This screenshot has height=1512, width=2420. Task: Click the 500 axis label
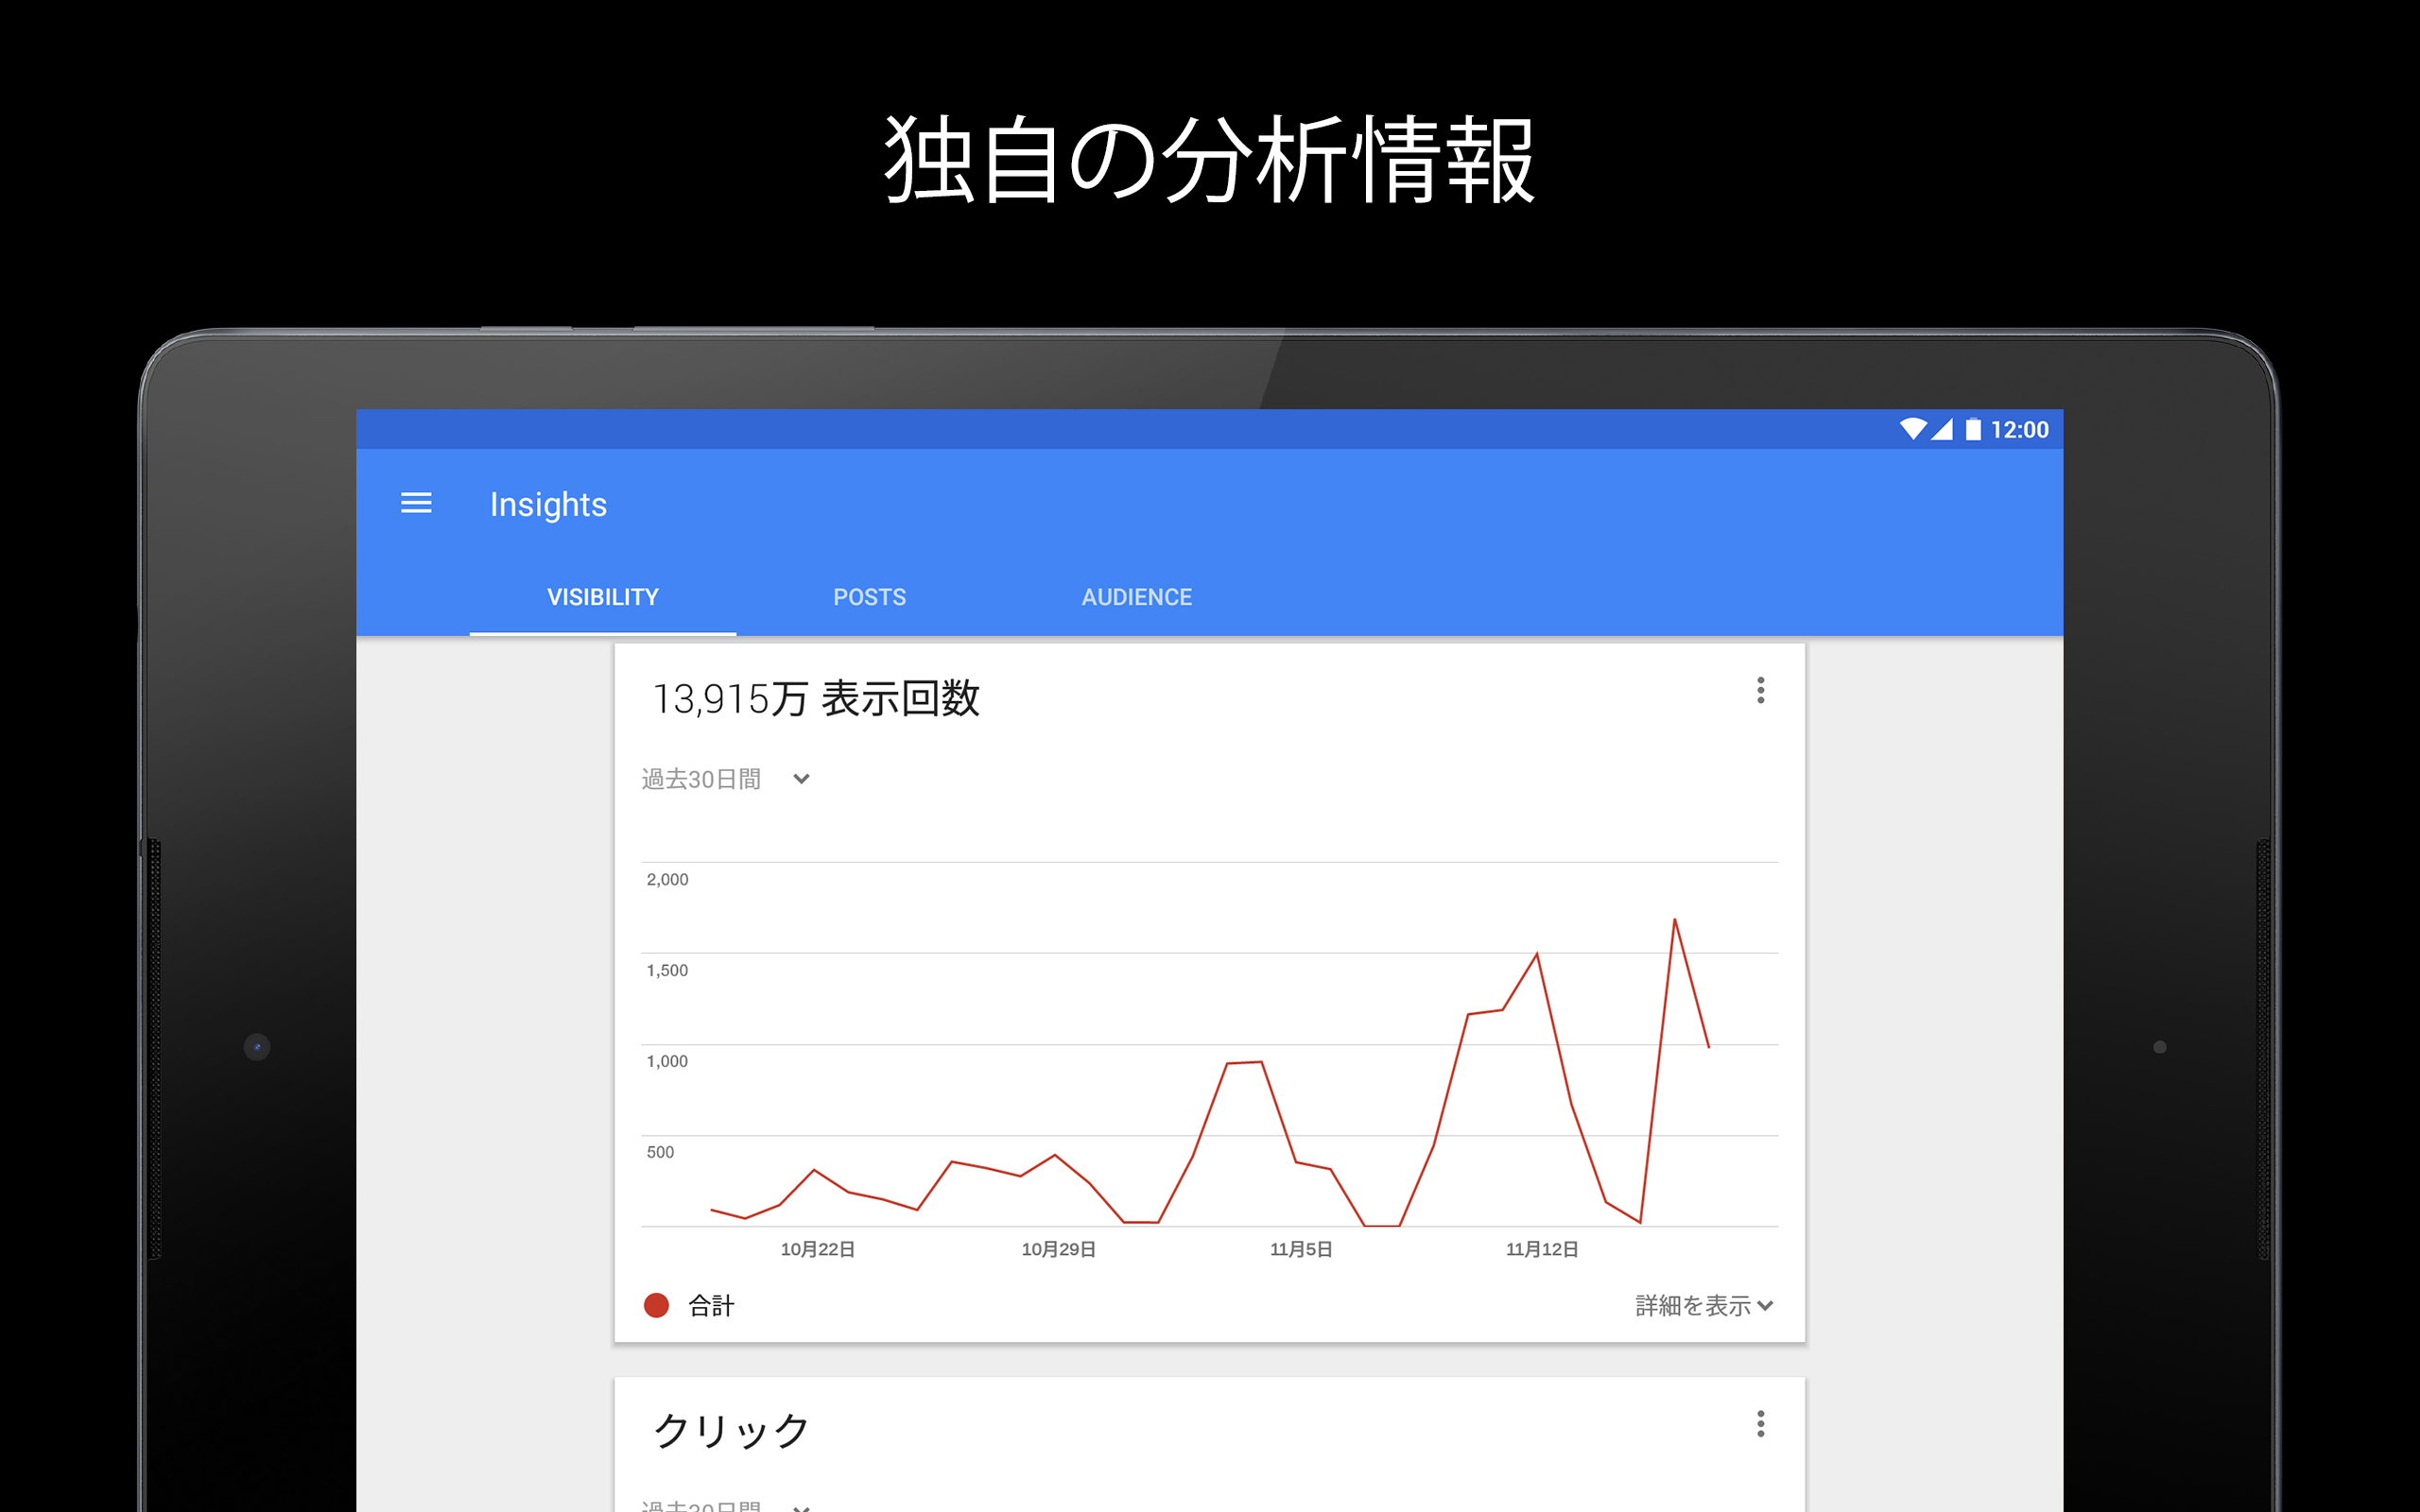point(660,1152)
